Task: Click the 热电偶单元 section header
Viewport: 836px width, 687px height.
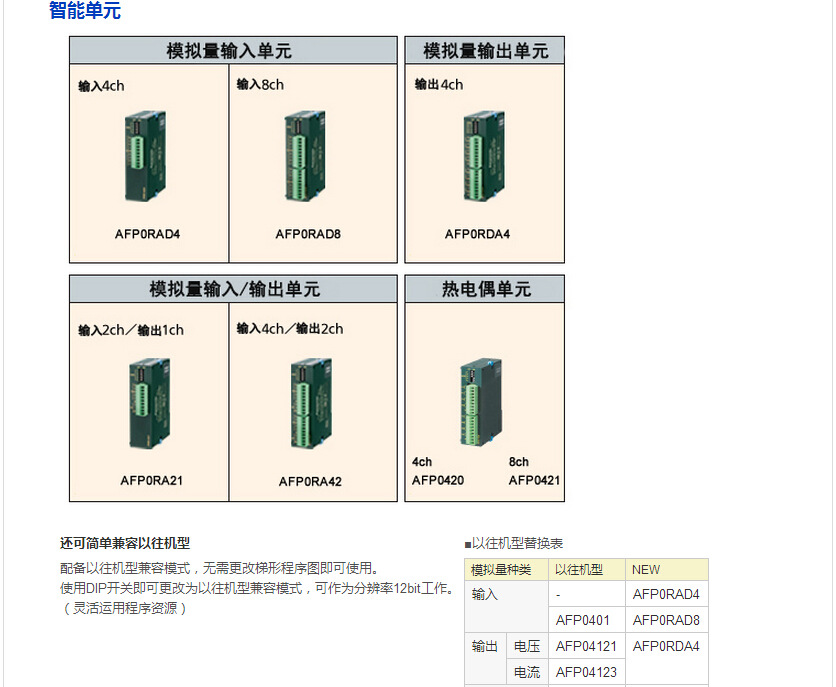Action: 483,289
